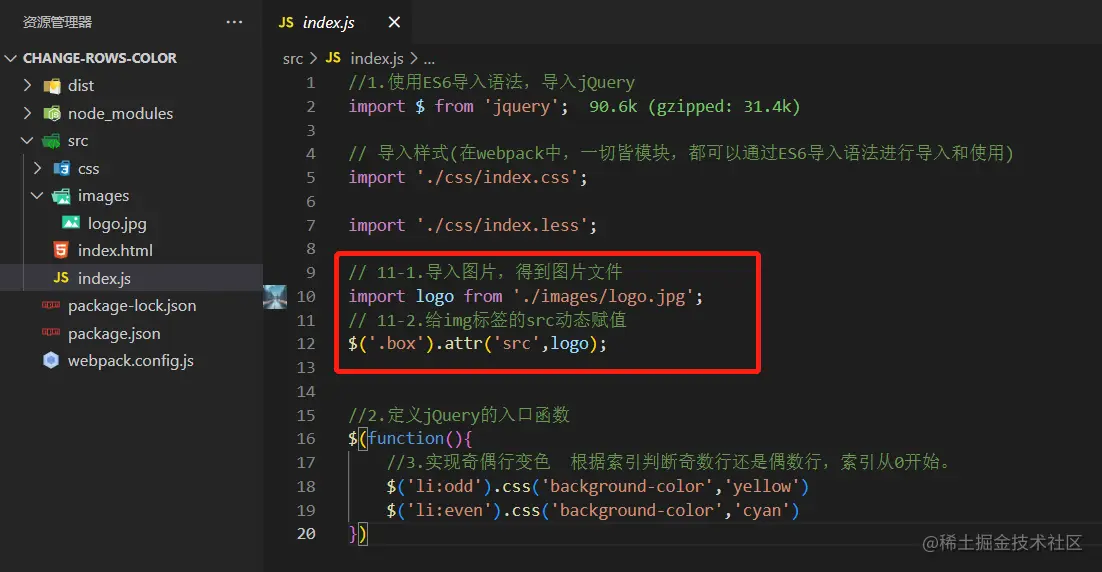Click the function keyword on line 16
1102x572 pixels.
point(406,438)
